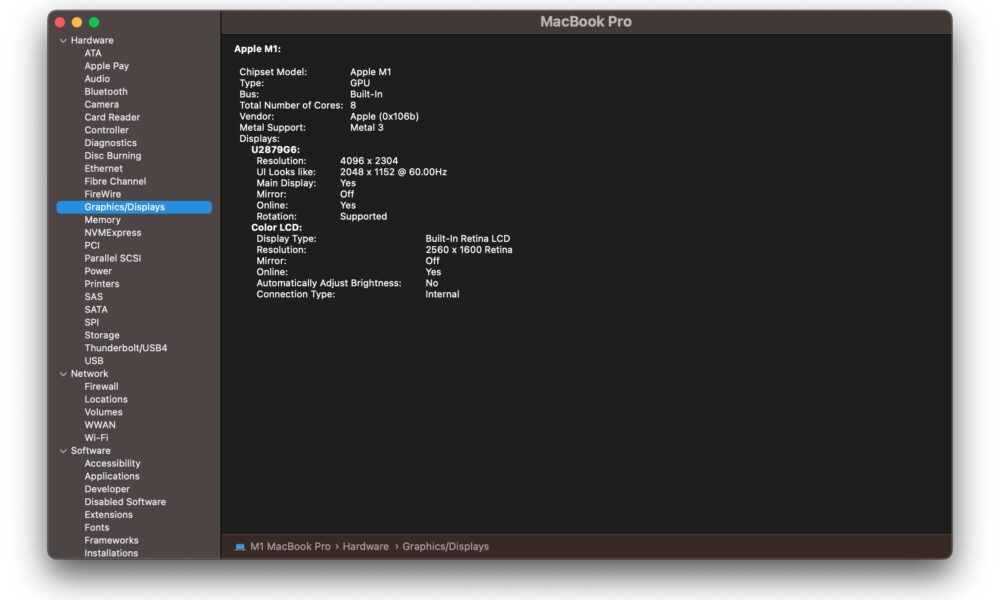Screen dimensions: 1000x600
Task: Select SATA in the sidebar
Action: coord(96,309)
